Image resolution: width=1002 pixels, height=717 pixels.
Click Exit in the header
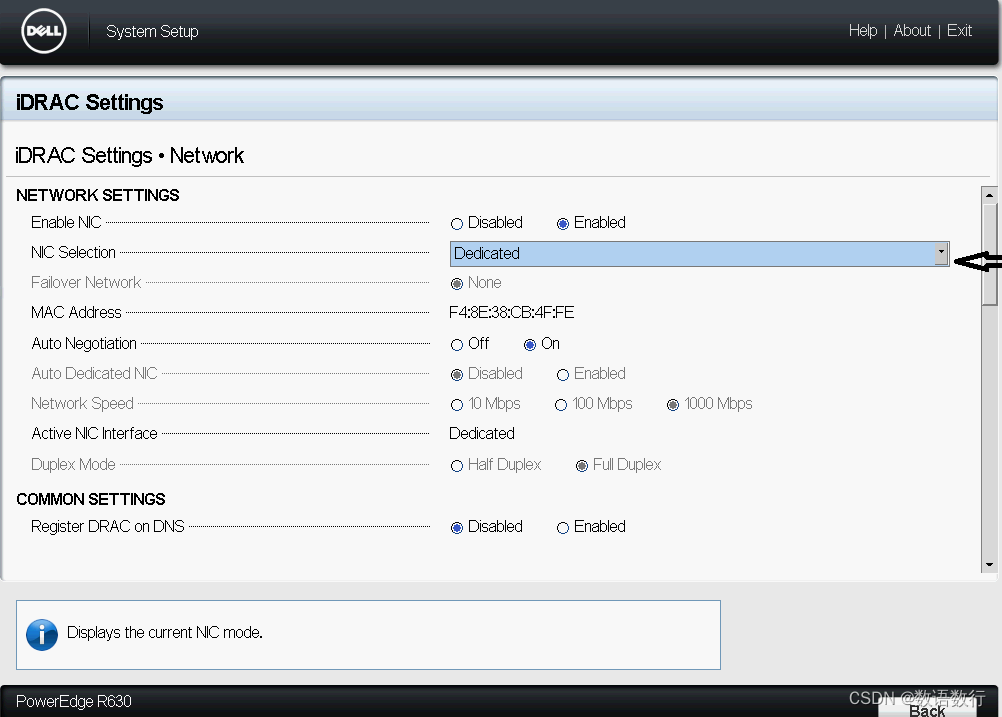[x=959, y=31]
